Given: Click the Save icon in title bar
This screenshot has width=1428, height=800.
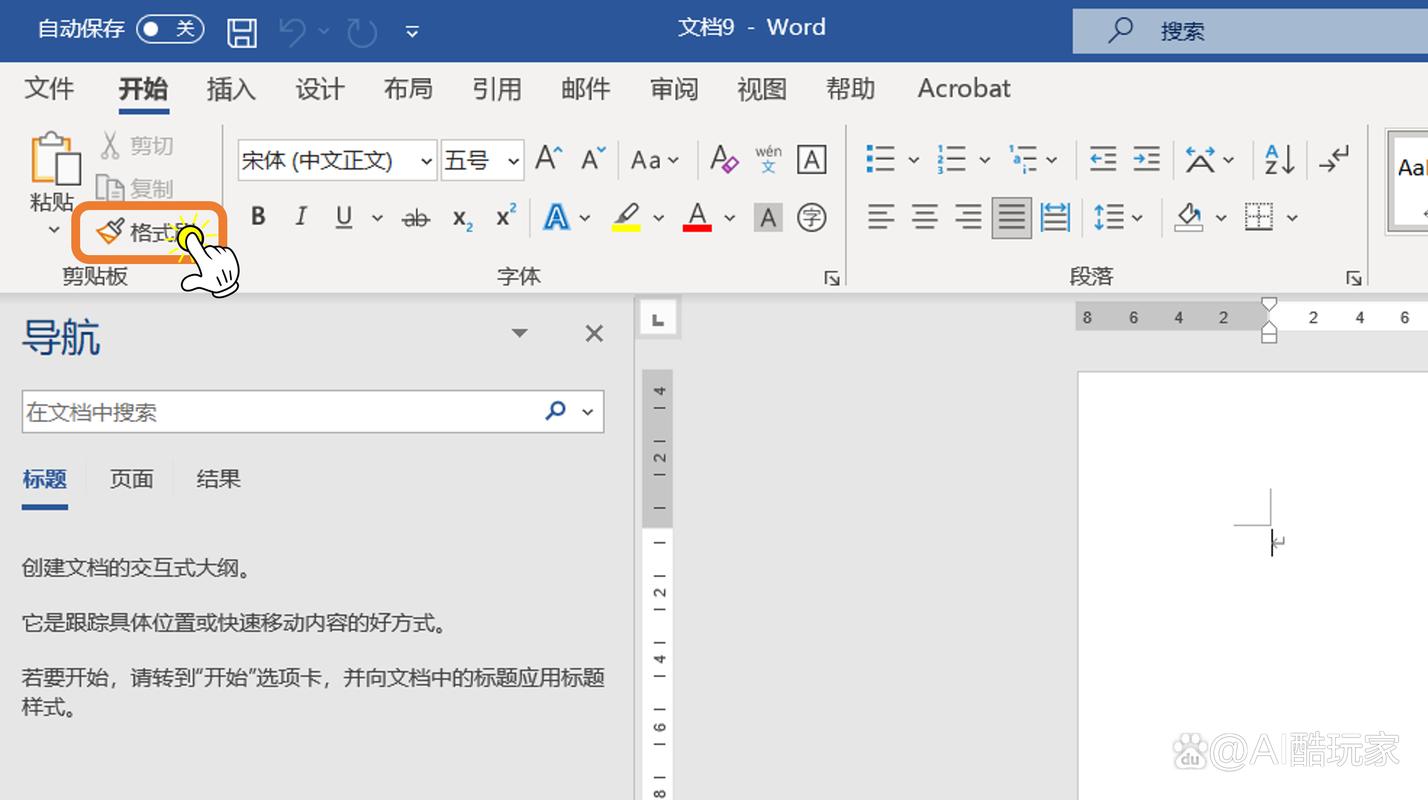Looking at the screenshot, I should 242,32.
